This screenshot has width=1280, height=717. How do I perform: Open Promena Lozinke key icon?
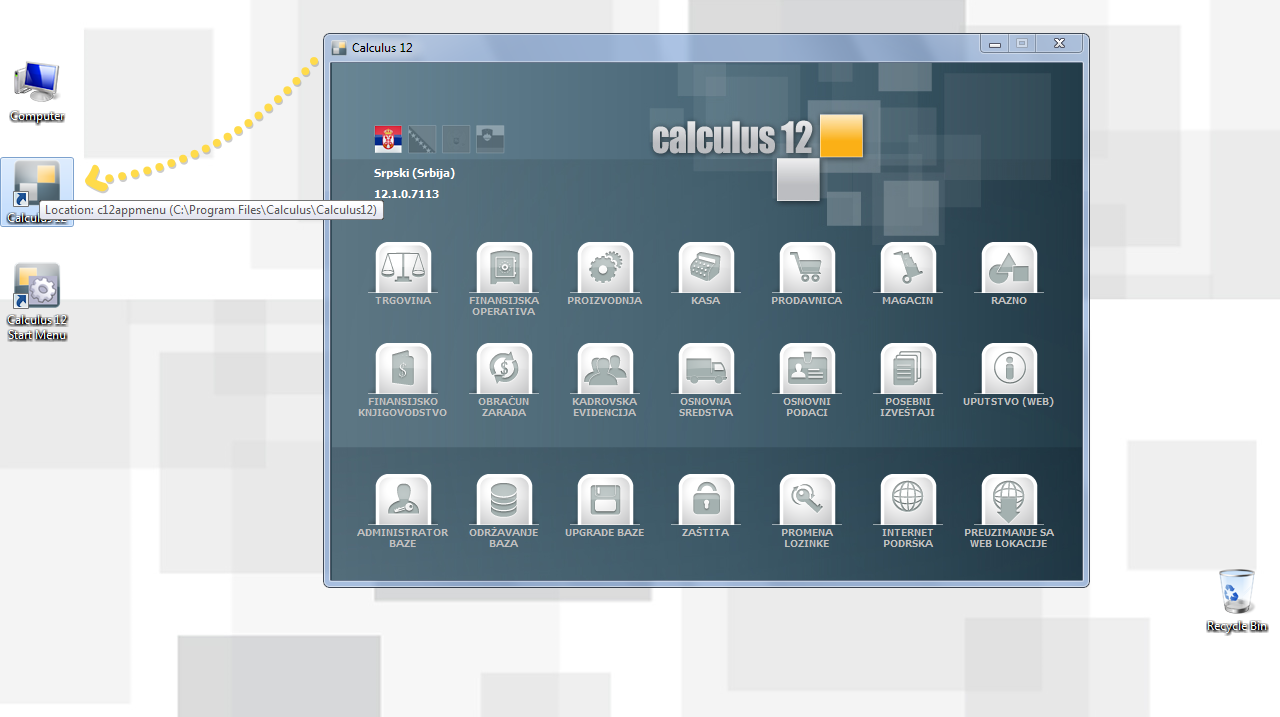pos(807,500)
